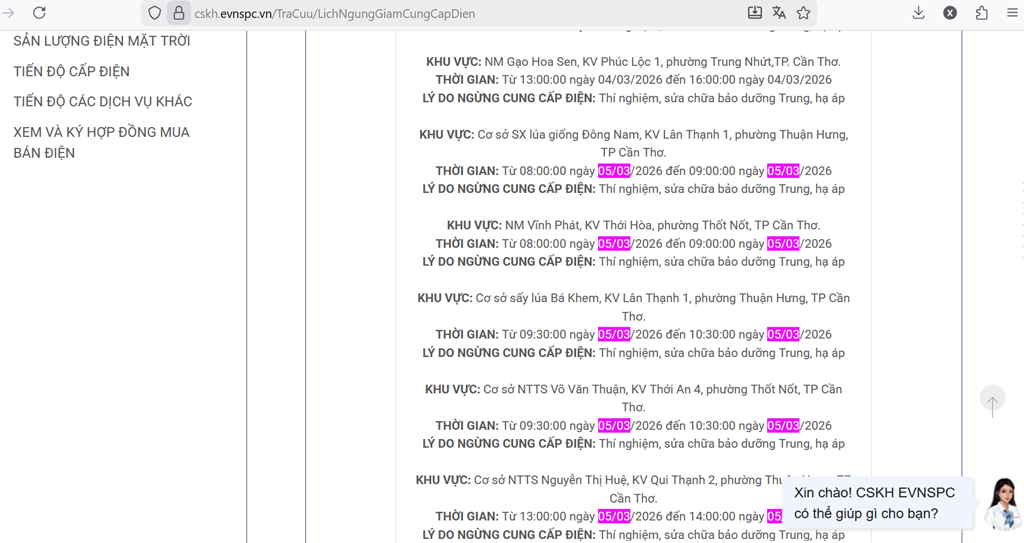The width and height of the screenshot is (1024, 543).
Task: Open the browser hamburger menu
Action: click(1012, 13)
